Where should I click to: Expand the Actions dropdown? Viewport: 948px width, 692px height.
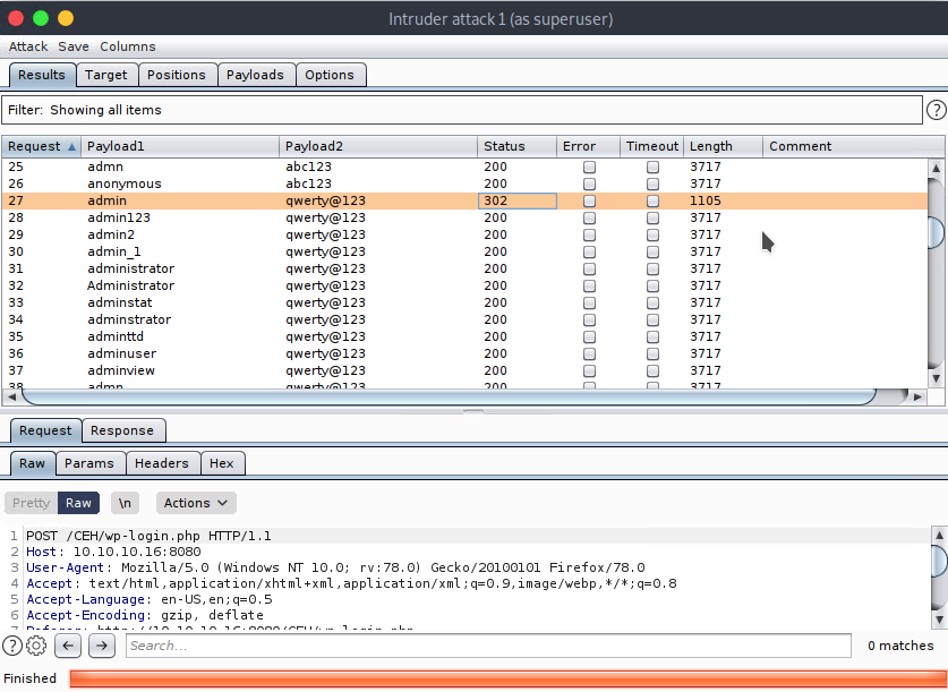coord(195,503)
